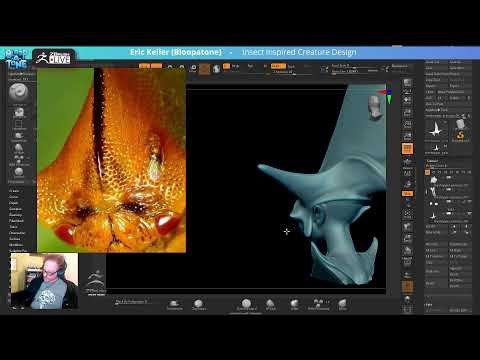The image size is (480, 360).
Task: Collapse the Subtool section header
Action: click(433, 161)
